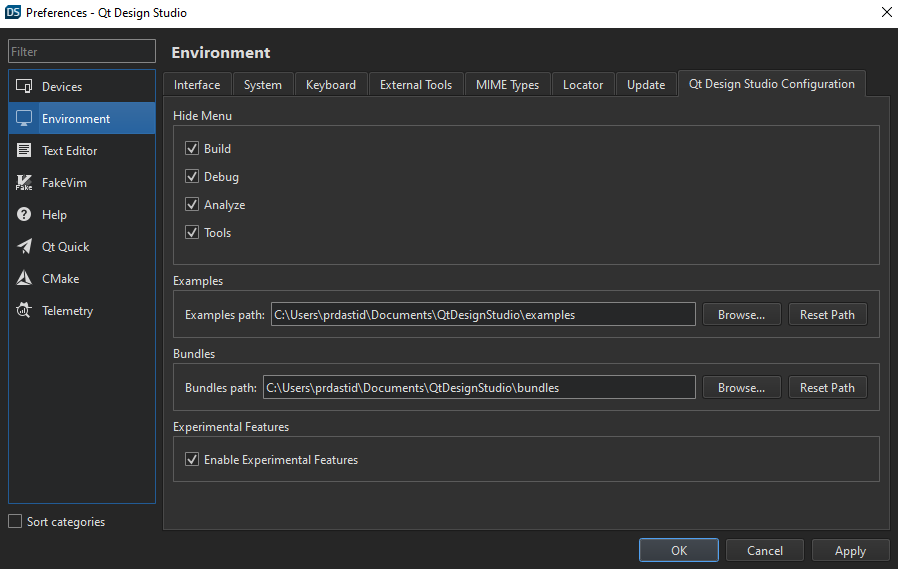Toggle the Debug checkbox
This screenshot has height=569, width=898.
192,177
